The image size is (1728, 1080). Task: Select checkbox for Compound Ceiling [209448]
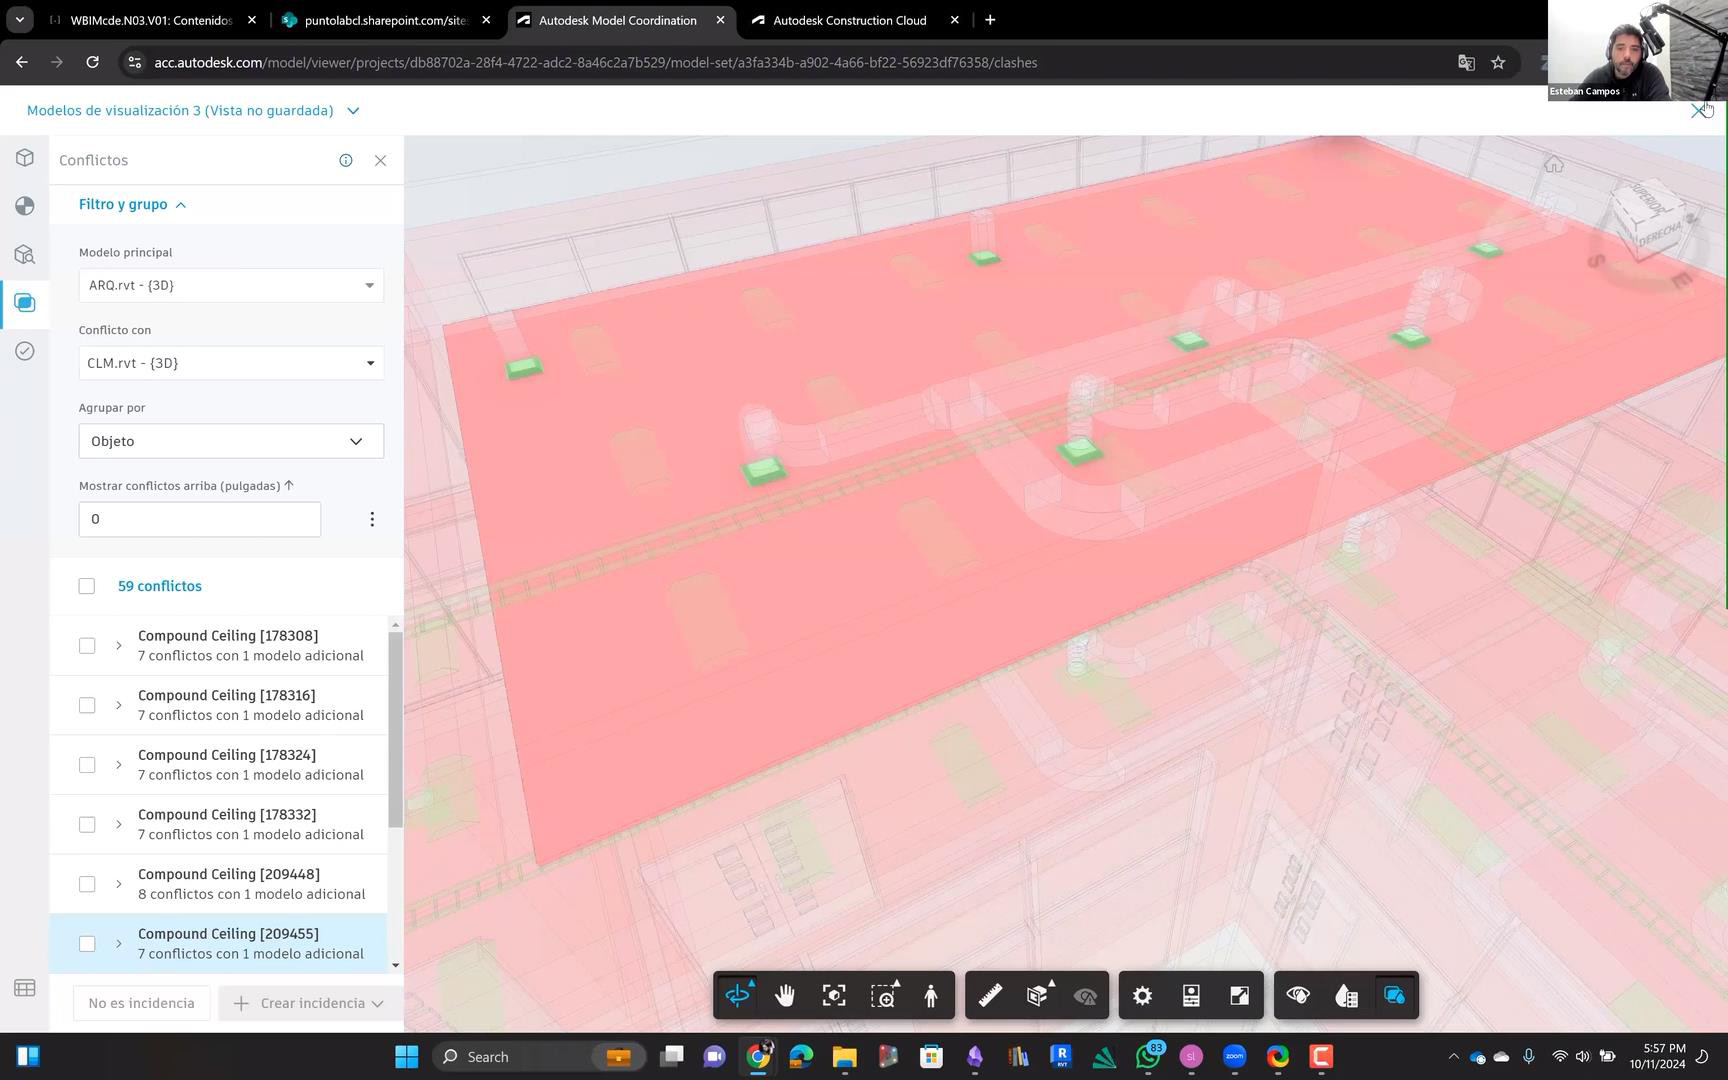point(87,884)
